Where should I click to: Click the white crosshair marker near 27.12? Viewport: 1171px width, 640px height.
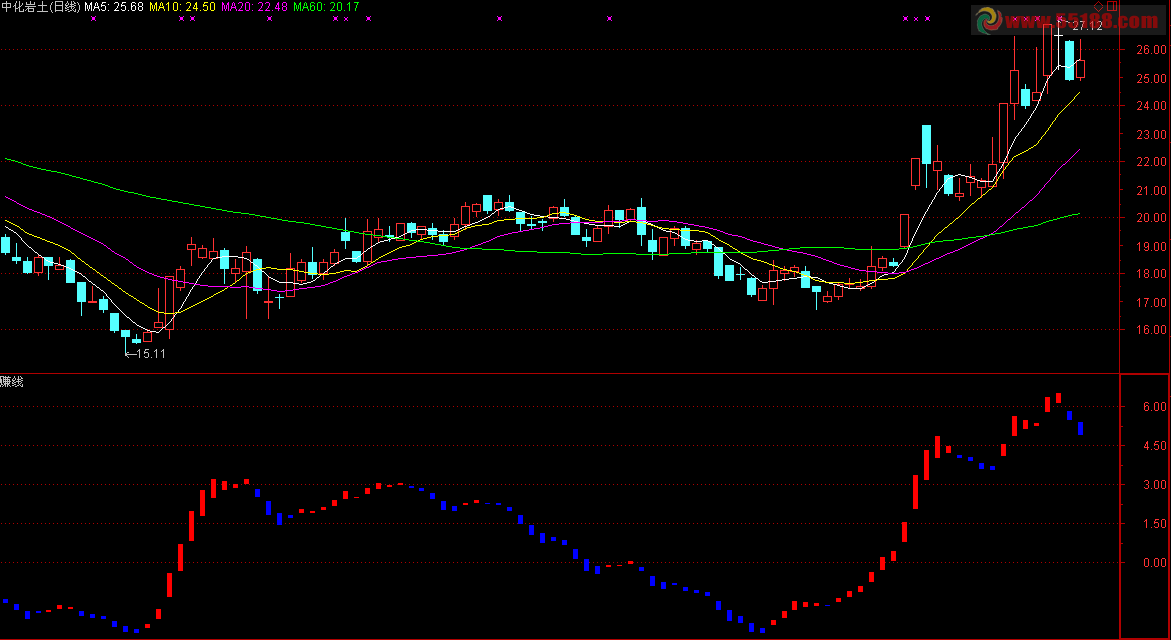pos(1058,34)
